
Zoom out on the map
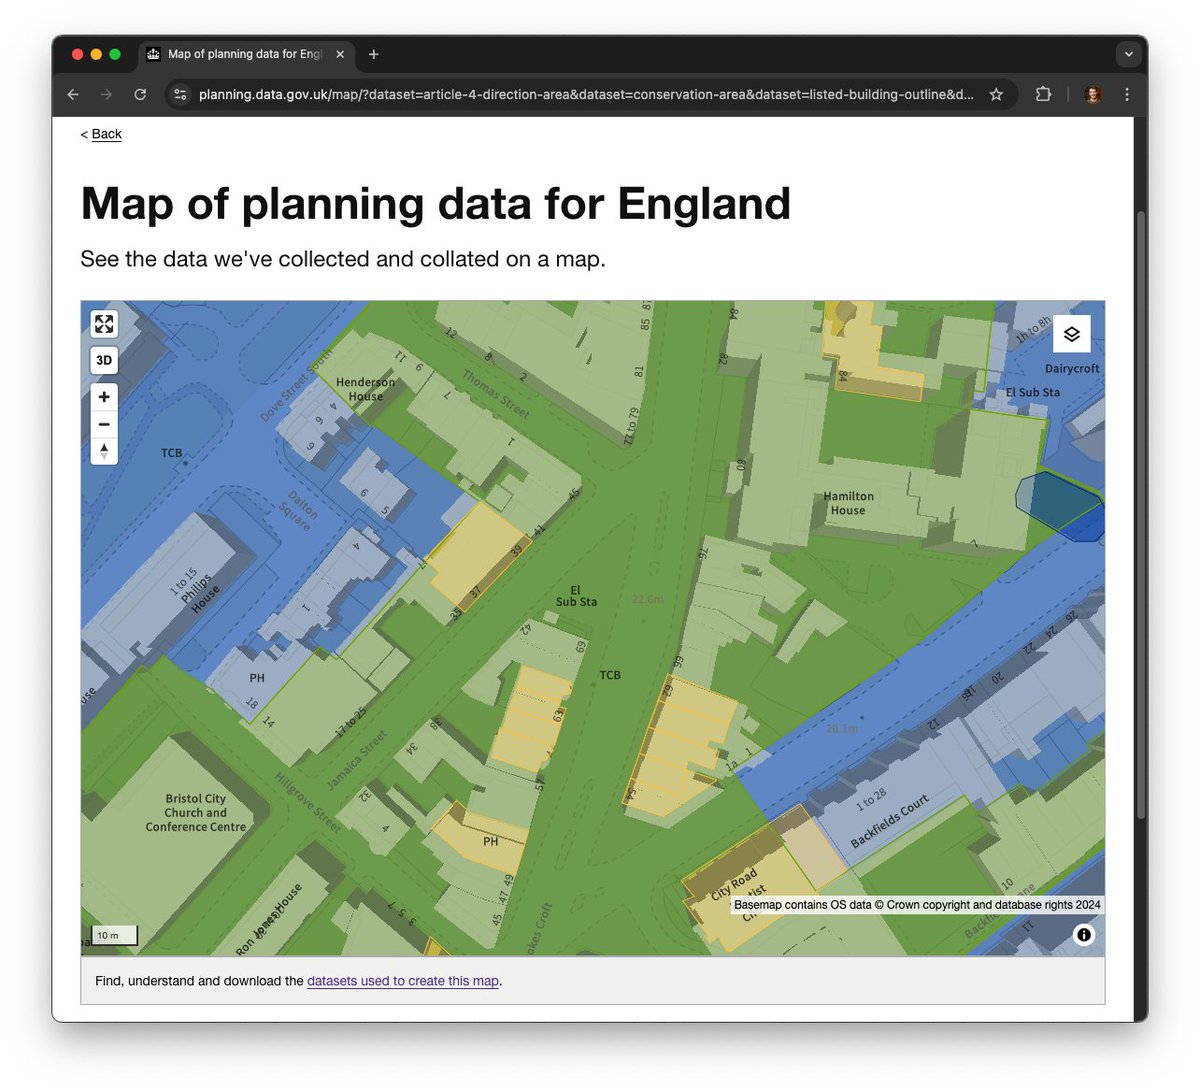pos(104,425)
